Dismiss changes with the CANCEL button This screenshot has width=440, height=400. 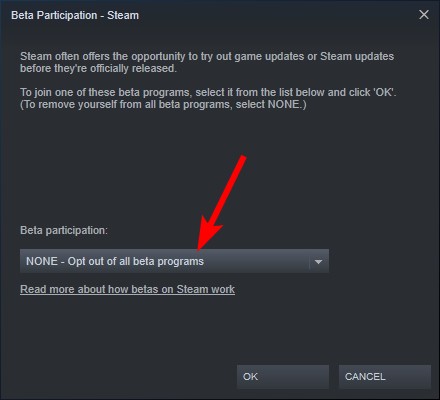click(385, 377)
